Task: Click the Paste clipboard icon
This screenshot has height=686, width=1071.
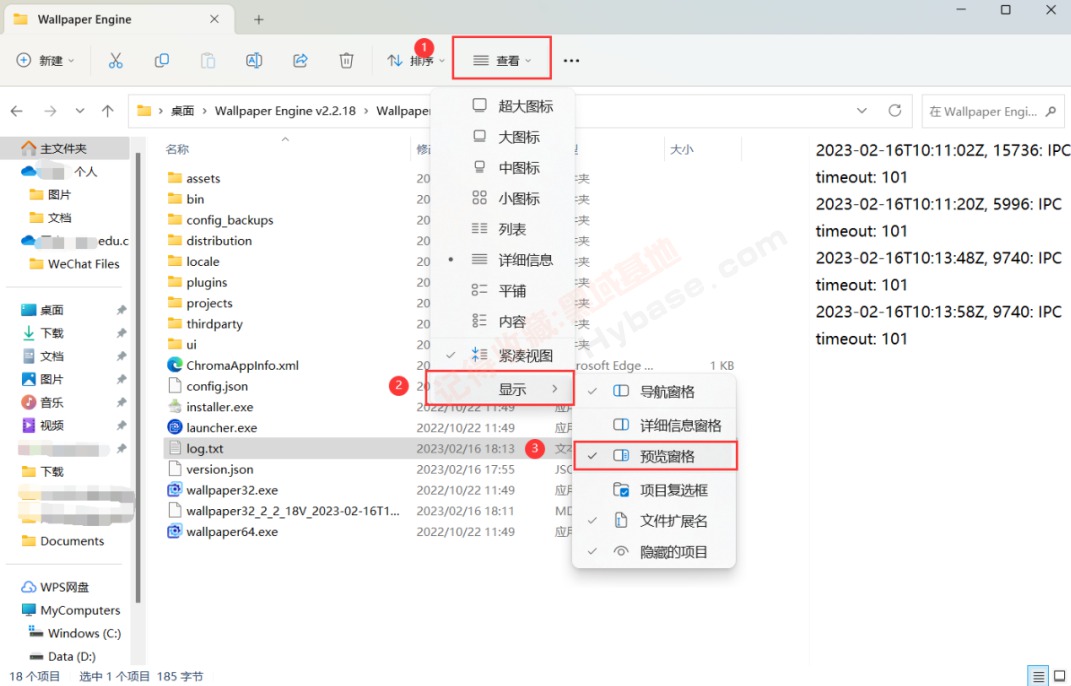Action: point(208,61)
